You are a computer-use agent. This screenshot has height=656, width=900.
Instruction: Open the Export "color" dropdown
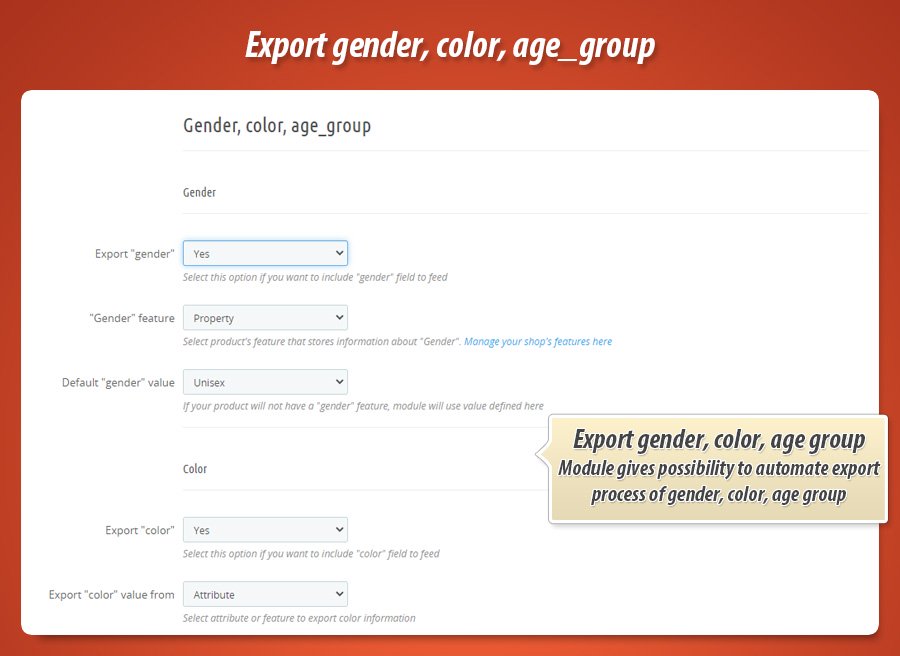click(265, 529)
